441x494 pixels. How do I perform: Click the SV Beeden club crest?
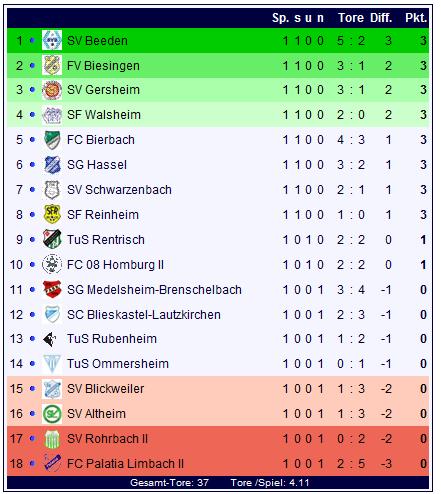[52, 40]
